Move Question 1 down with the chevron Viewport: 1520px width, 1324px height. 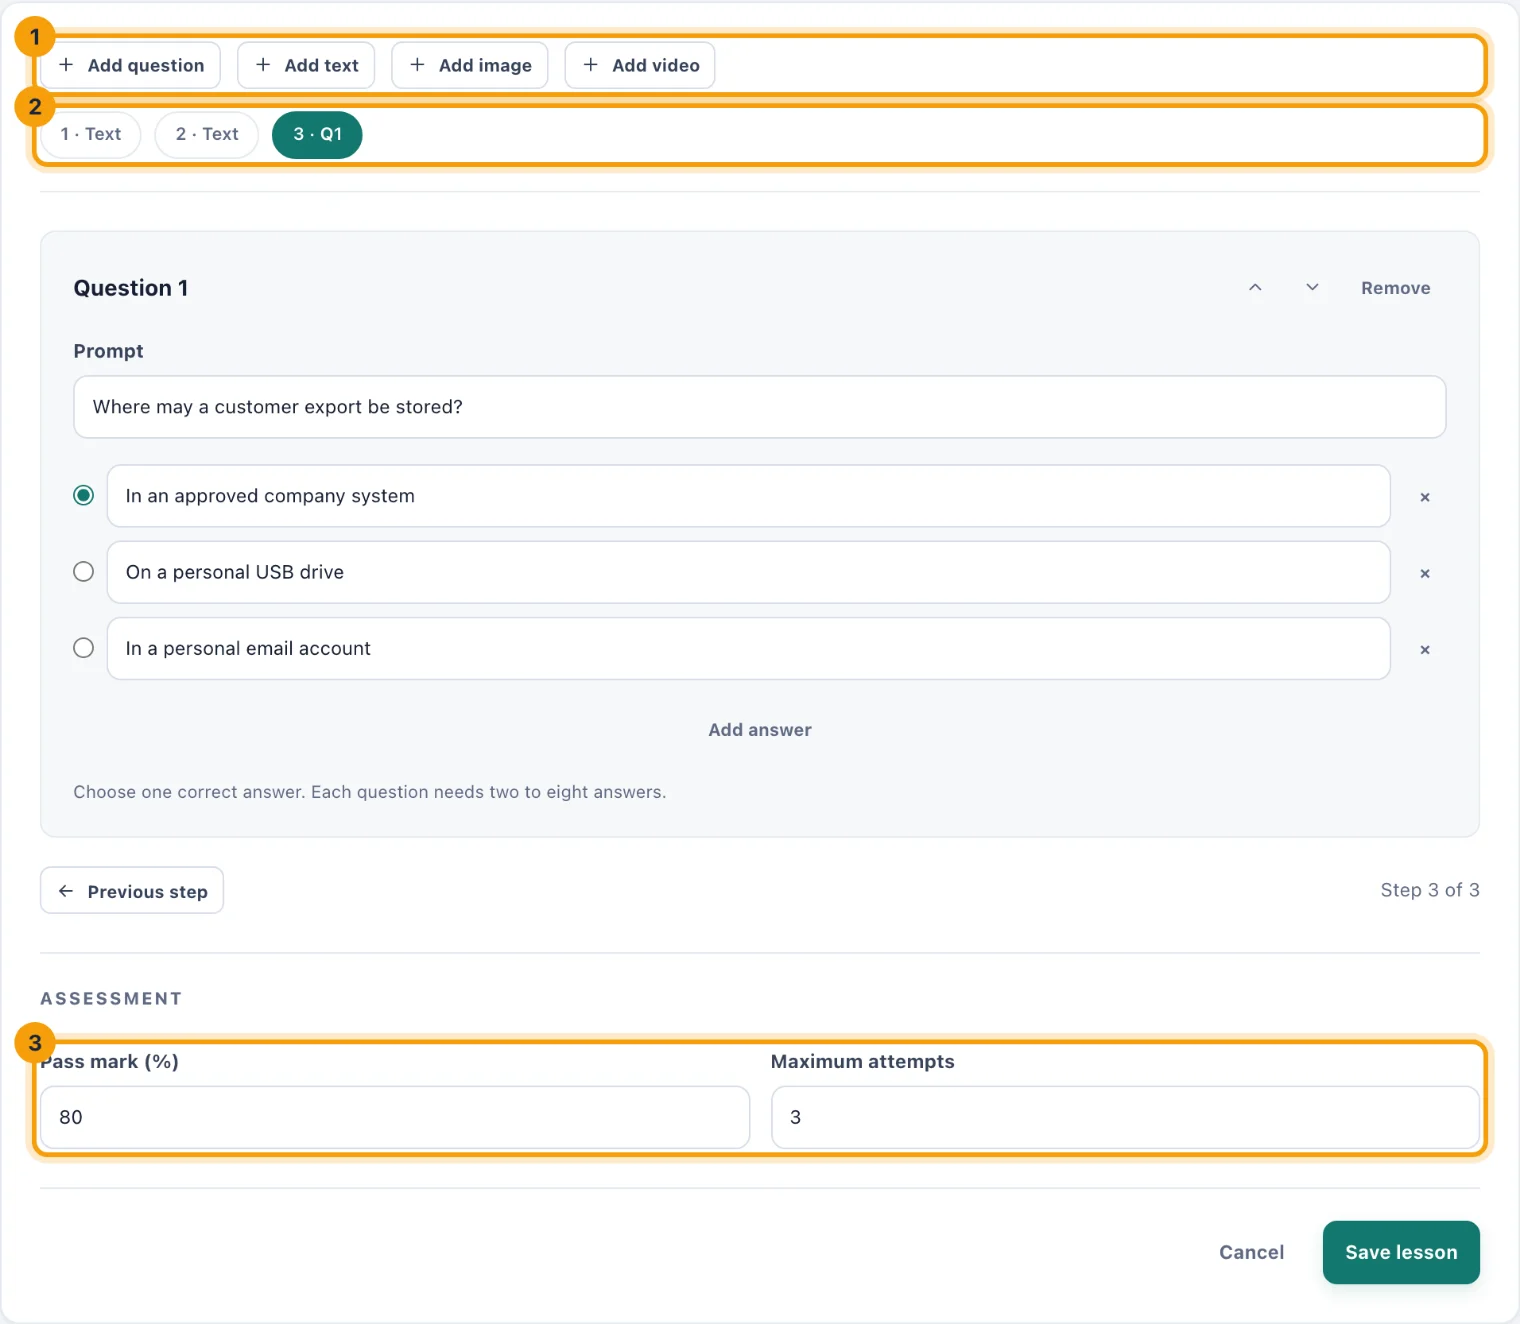click(x=1312, y=288)
